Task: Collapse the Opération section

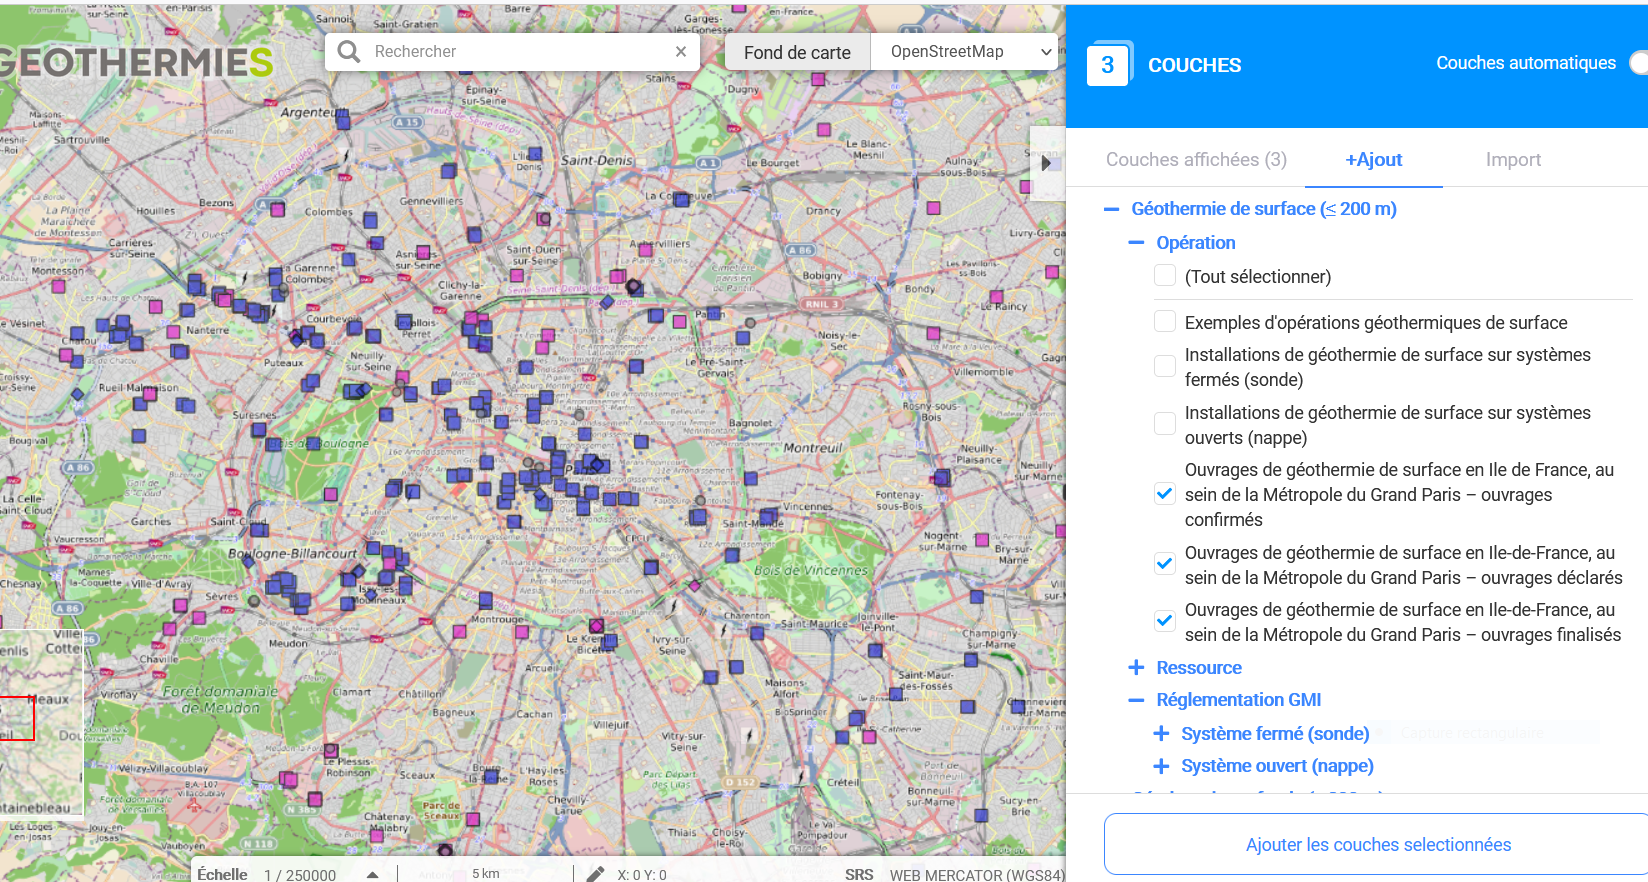Action: click(x=1136, y=243)
